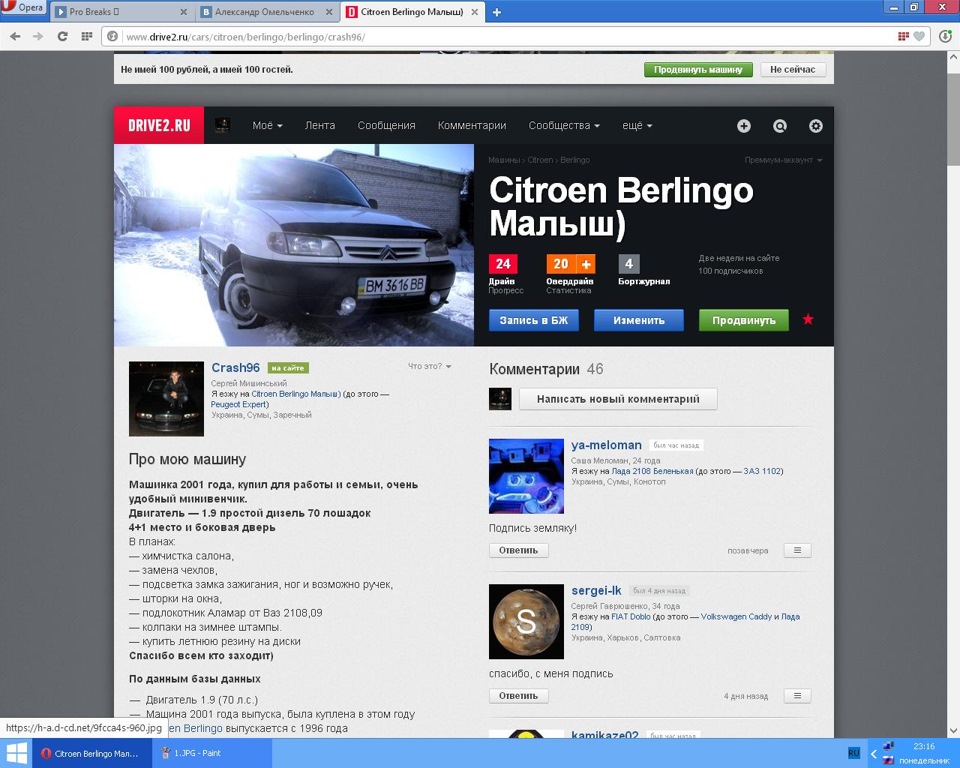Expand the Сообщества dropdown menu
Screen dimensions: 960x768
tap(564, 126)
